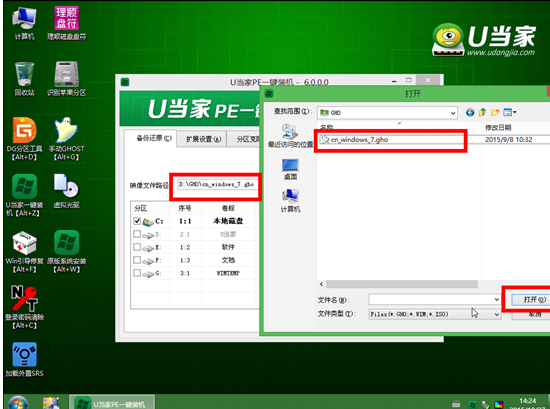Launch 加载外置SRS desktop icon

tap(24, 360)
